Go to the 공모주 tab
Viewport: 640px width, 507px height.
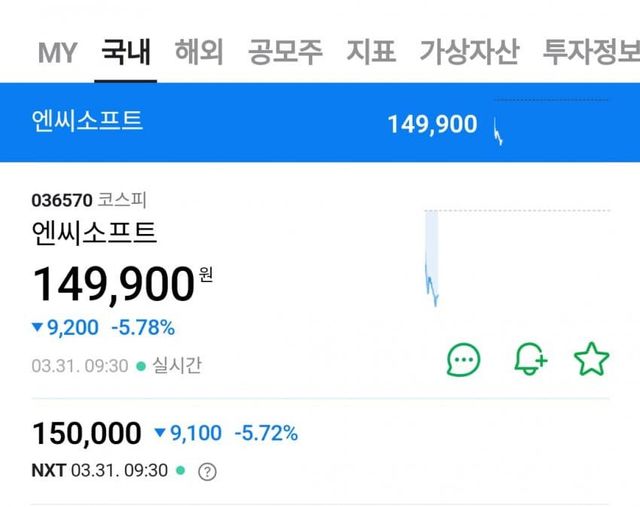(x=285, y=52)
